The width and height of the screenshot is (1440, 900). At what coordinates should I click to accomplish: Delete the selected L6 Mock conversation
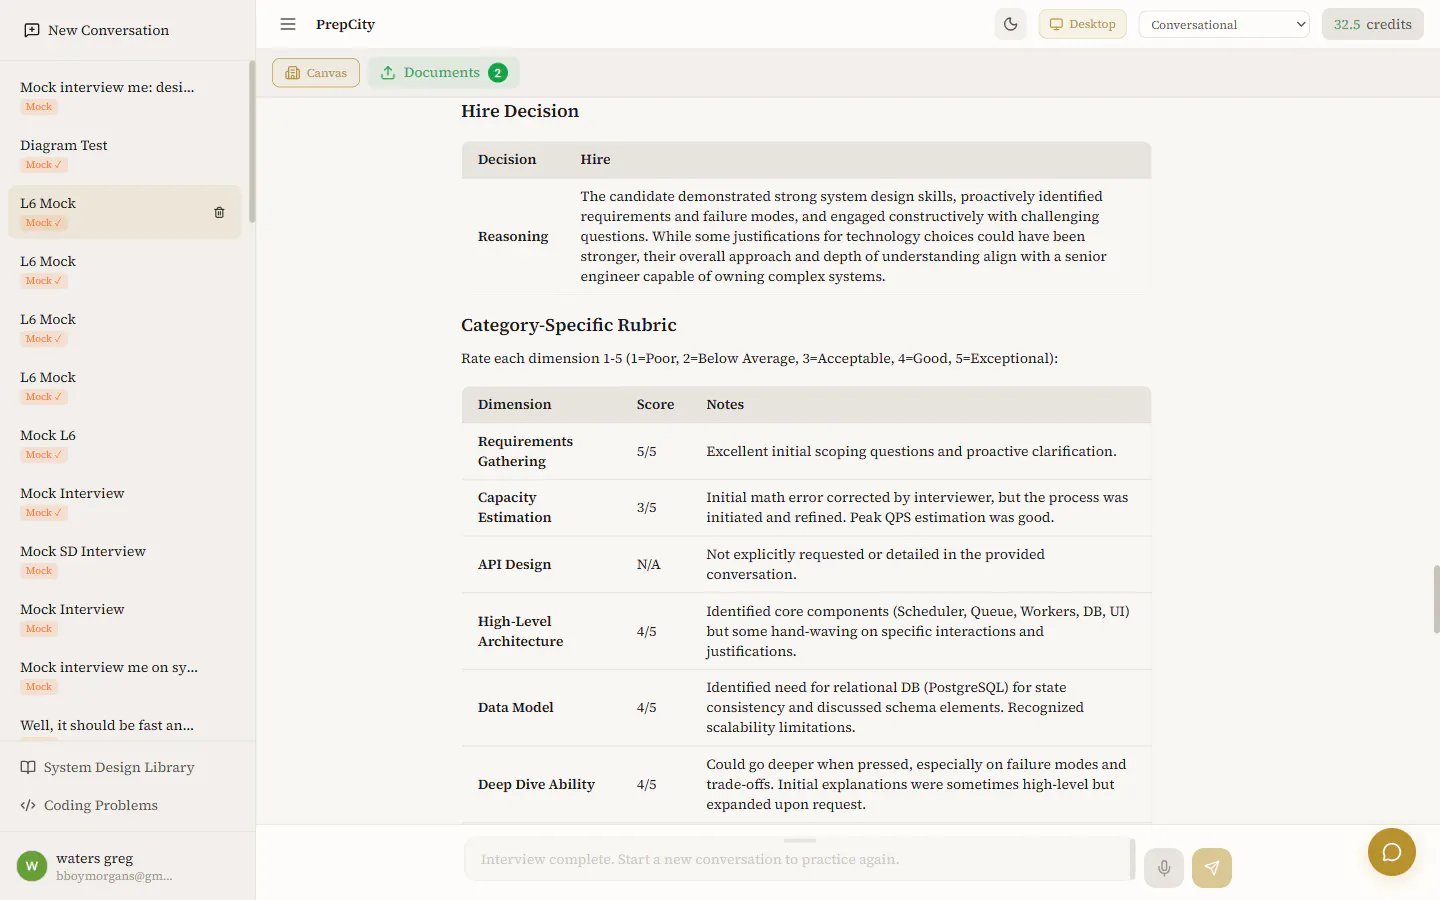tap(219, 212)
